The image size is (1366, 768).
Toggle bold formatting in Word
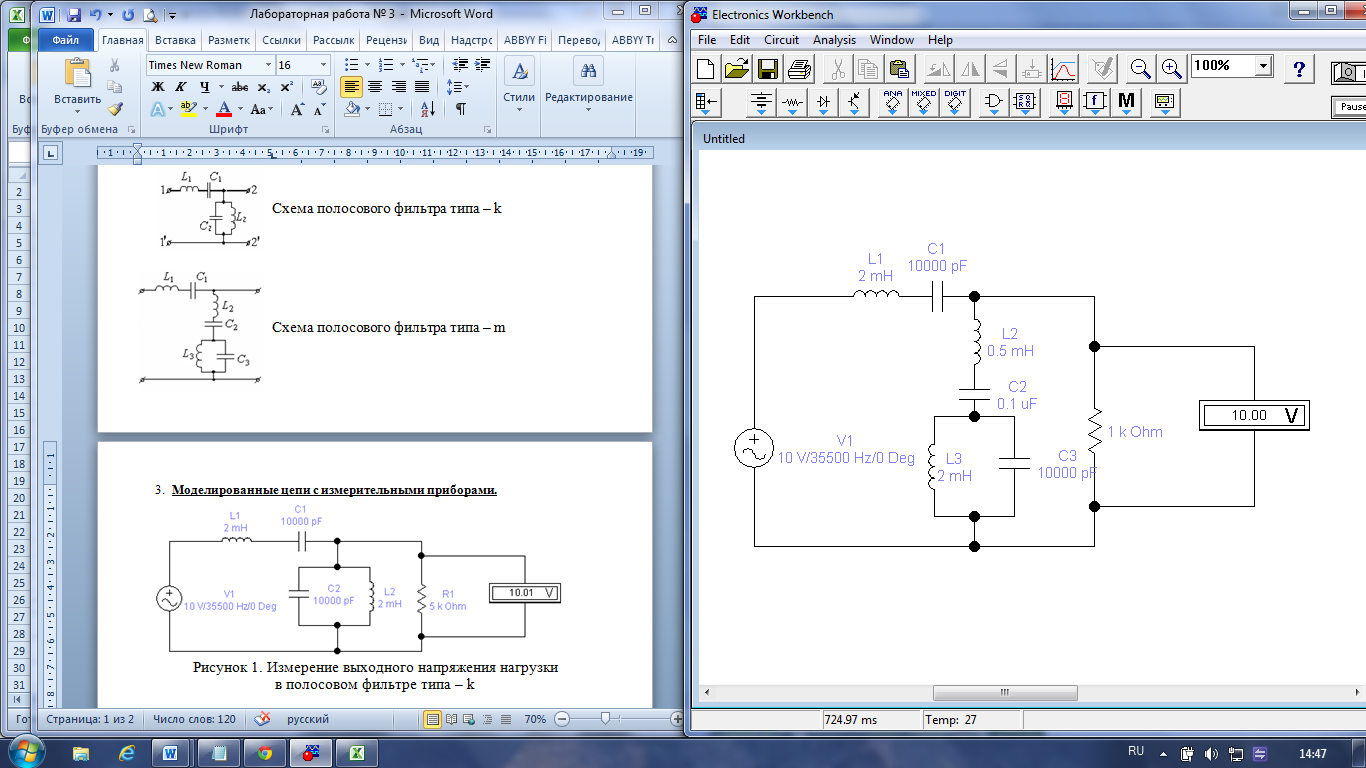click(x=157, y=87)
